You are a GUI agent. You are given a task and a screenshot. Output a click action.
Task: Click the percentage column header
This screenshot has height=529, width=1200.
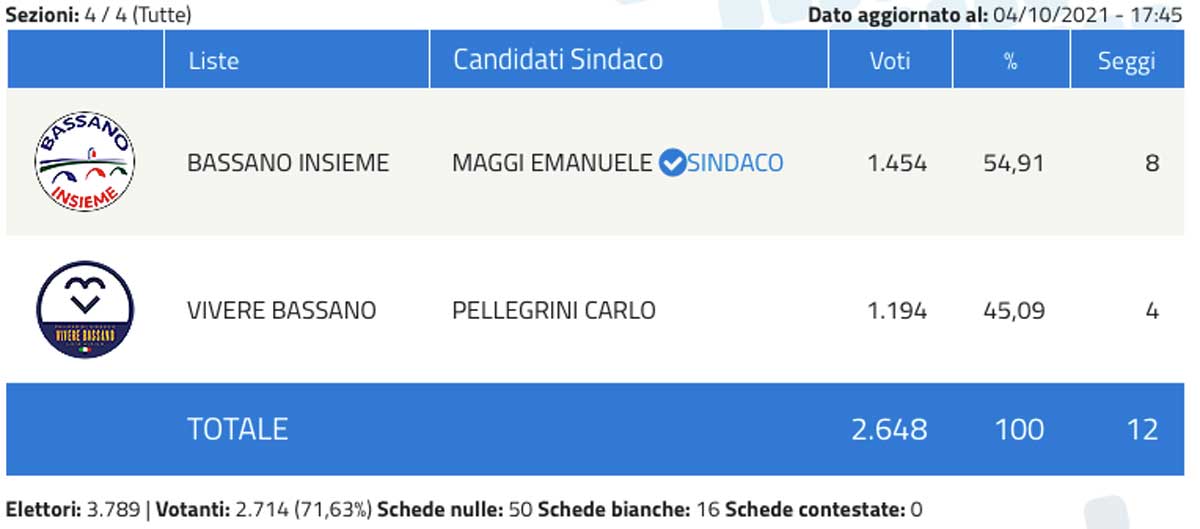pyautogui.click(x=1010, y=60)
